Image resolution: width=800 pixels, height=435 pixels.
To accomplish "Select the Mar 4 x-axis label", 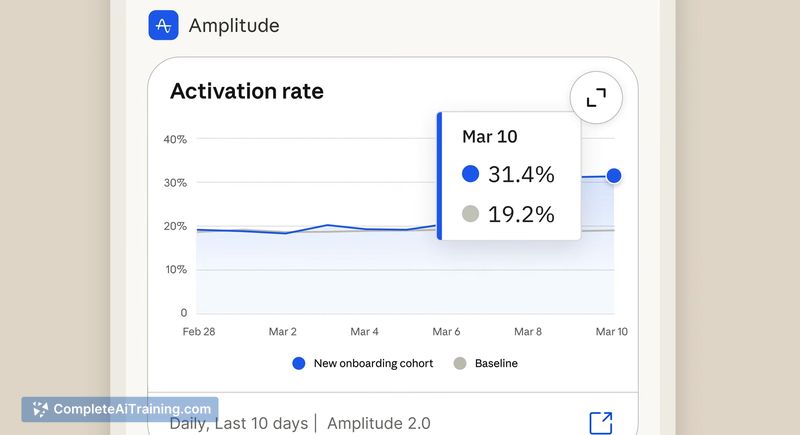I will pyautogui.click(x=364, y=331).
